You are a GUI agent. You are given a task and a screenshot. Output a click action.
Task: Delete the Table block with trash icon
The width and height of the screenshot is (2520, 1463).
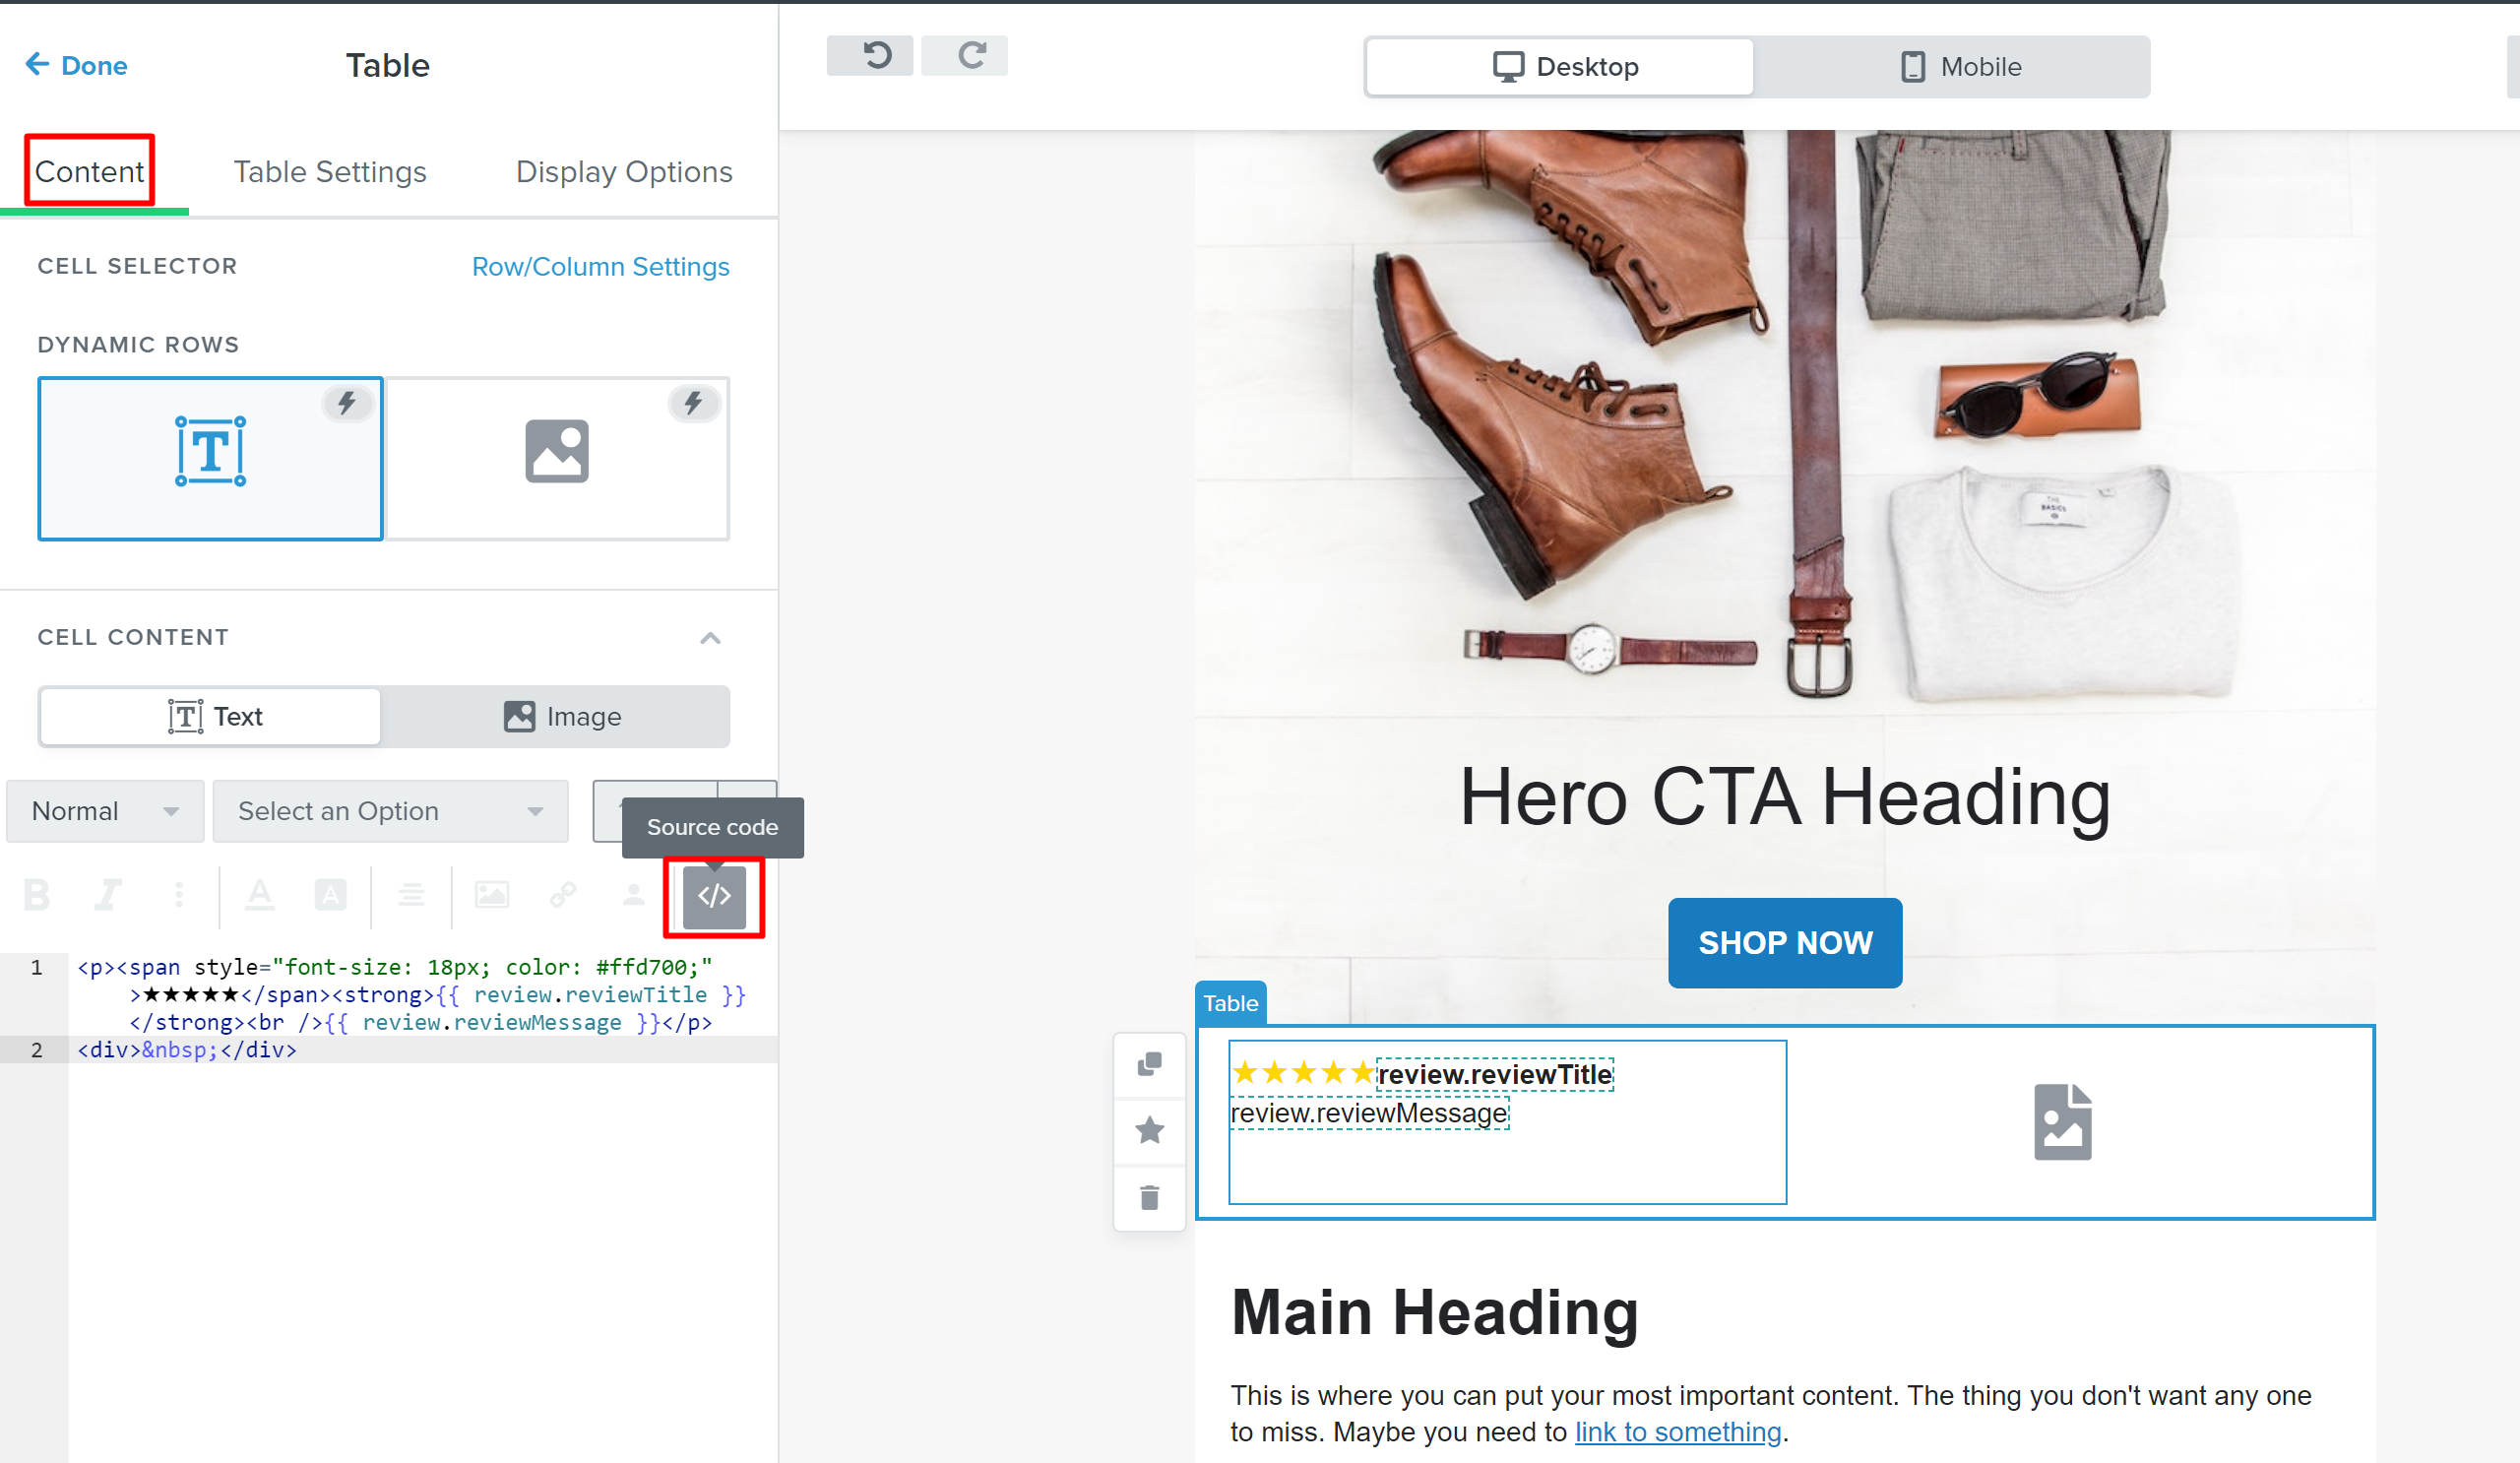click(x=1149, y=1197)
